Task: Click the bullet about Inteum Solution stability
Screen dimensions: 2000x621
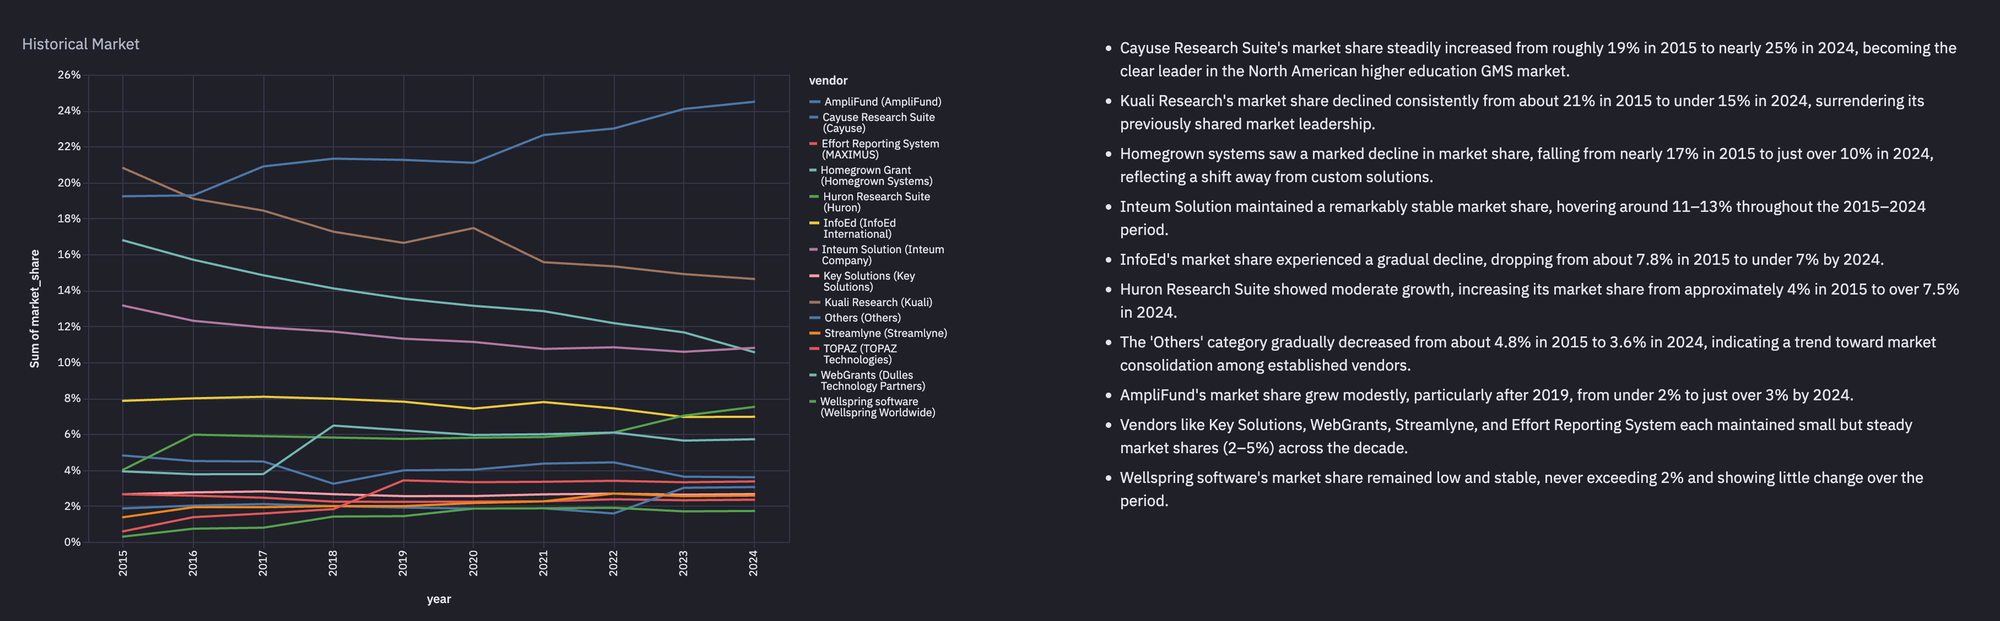Action: (1523, 218)
